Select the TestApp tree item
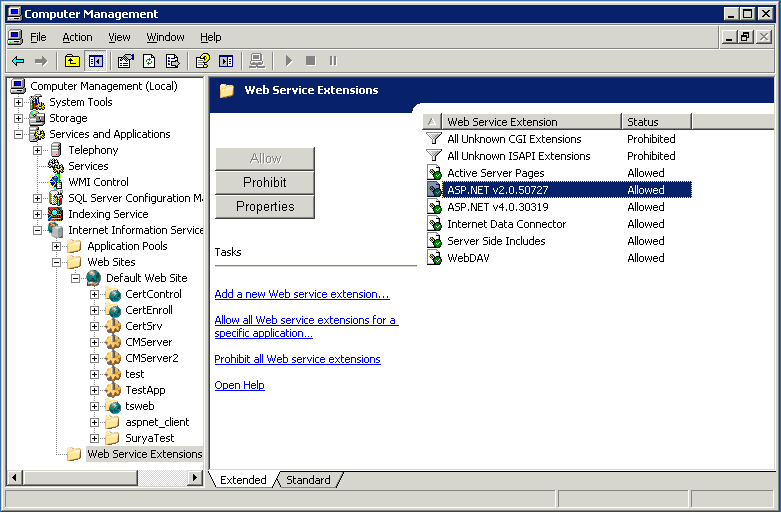The height and width of the screenshot is (513, 781). point(145,390)
